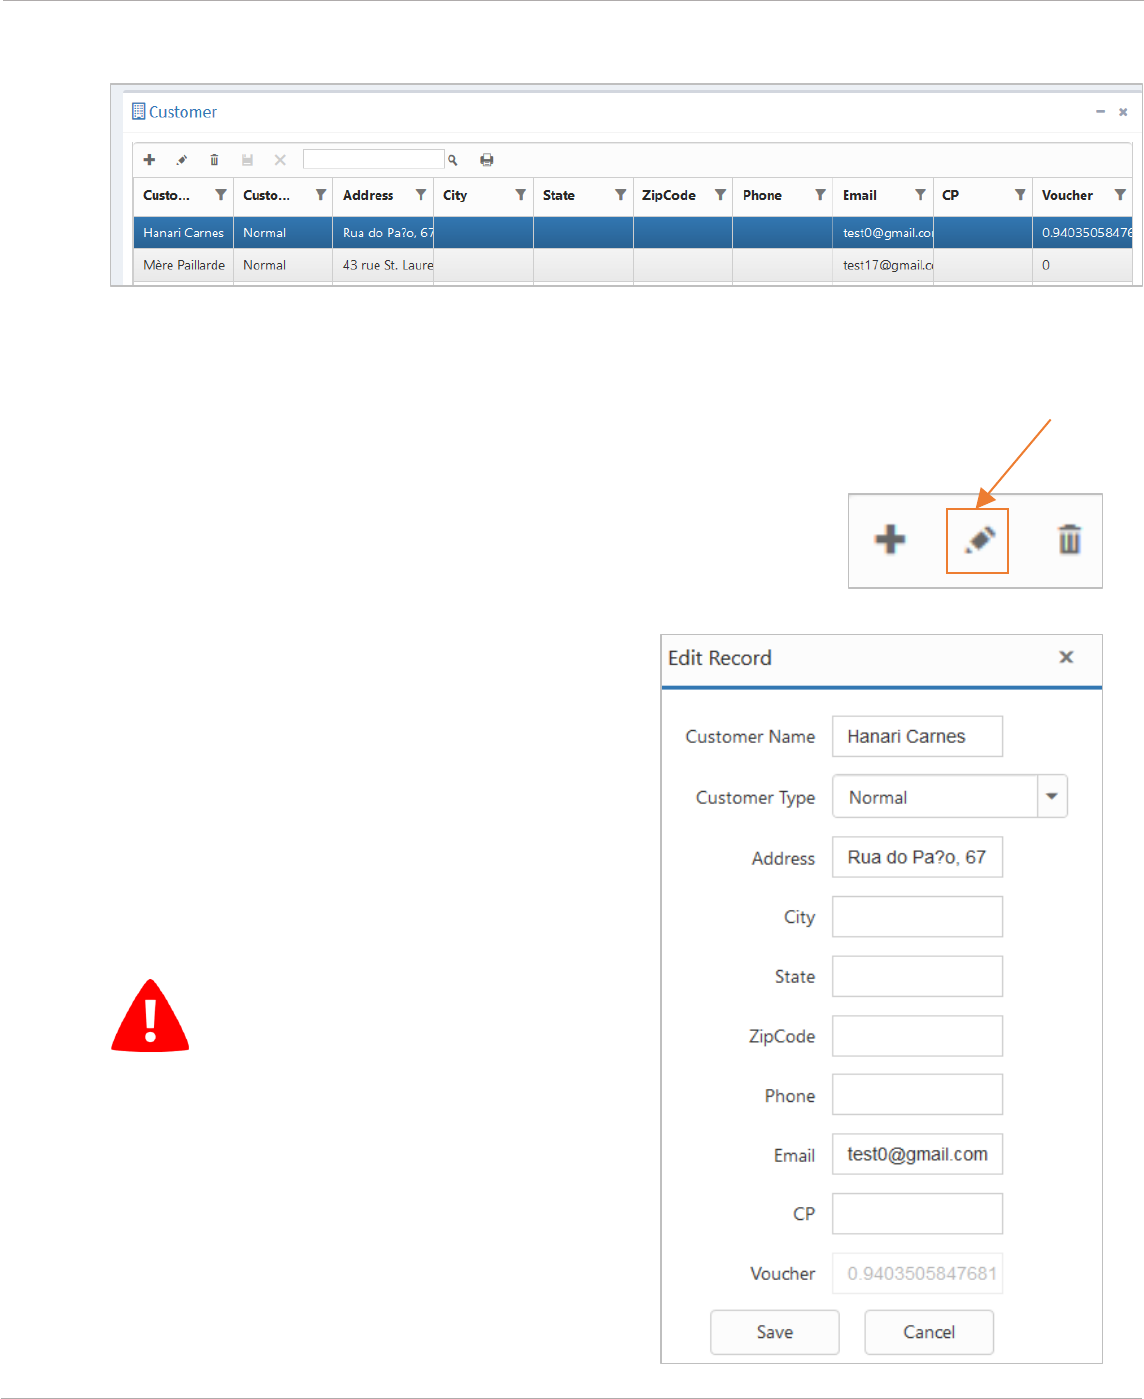Click the CP input field

coord(917,1214)
